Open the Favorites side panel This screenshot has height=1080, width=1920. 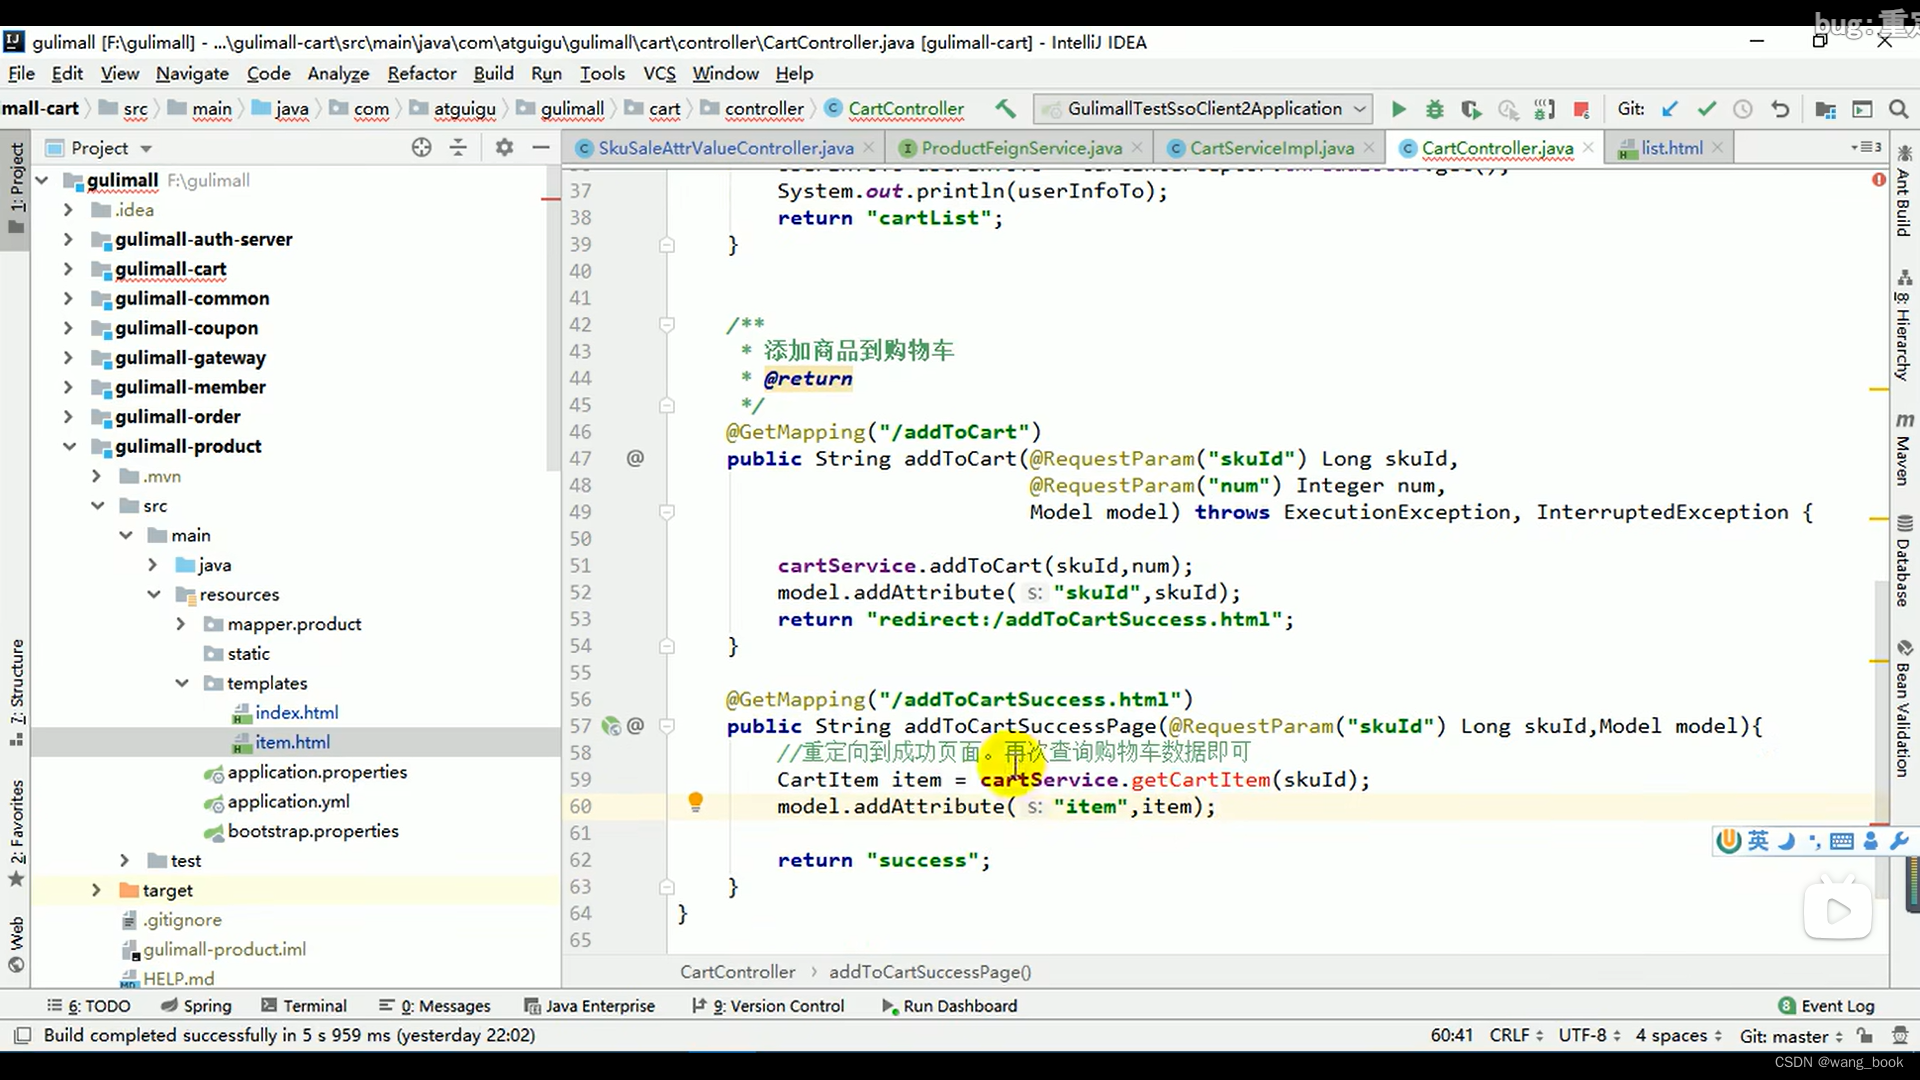pyautogui.click(x=16, y=832)
